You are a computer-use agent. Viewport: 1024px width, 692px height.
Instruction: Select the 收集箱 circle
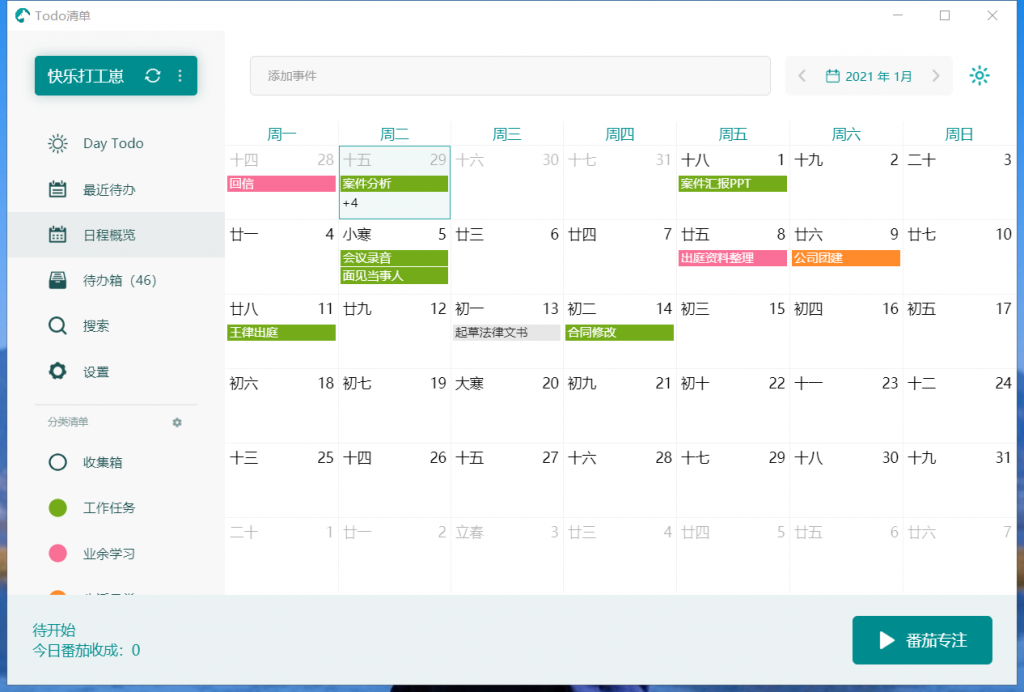(x=57, y=462)
